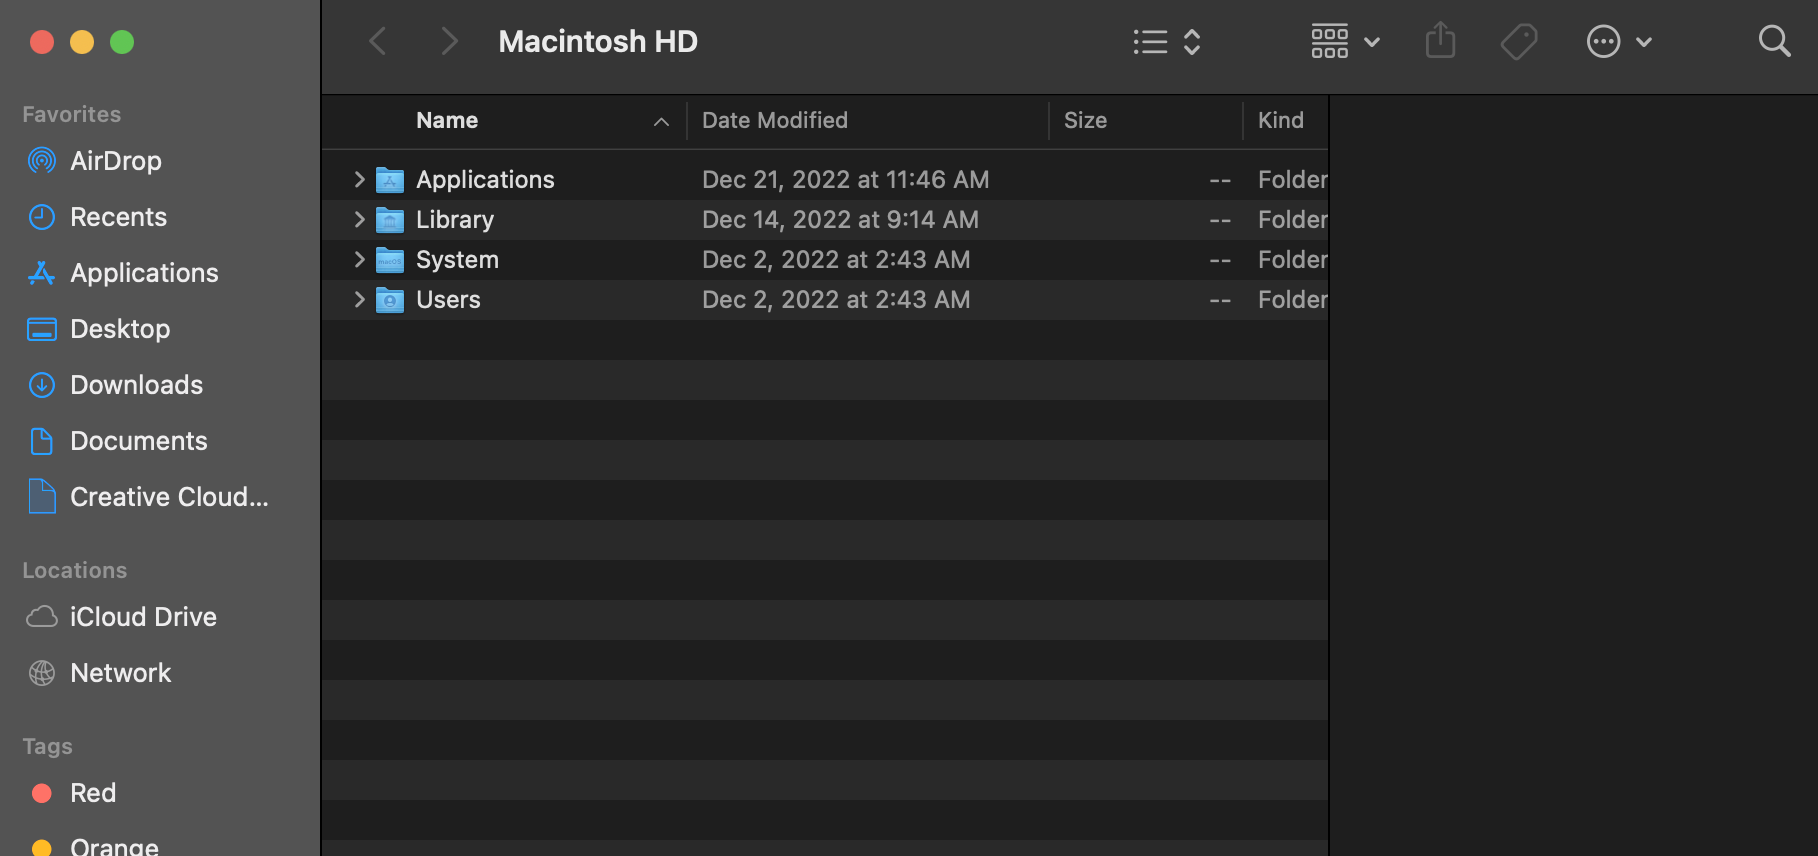Click the Locations section heading
1818x856 pixels.
(75, 570)
